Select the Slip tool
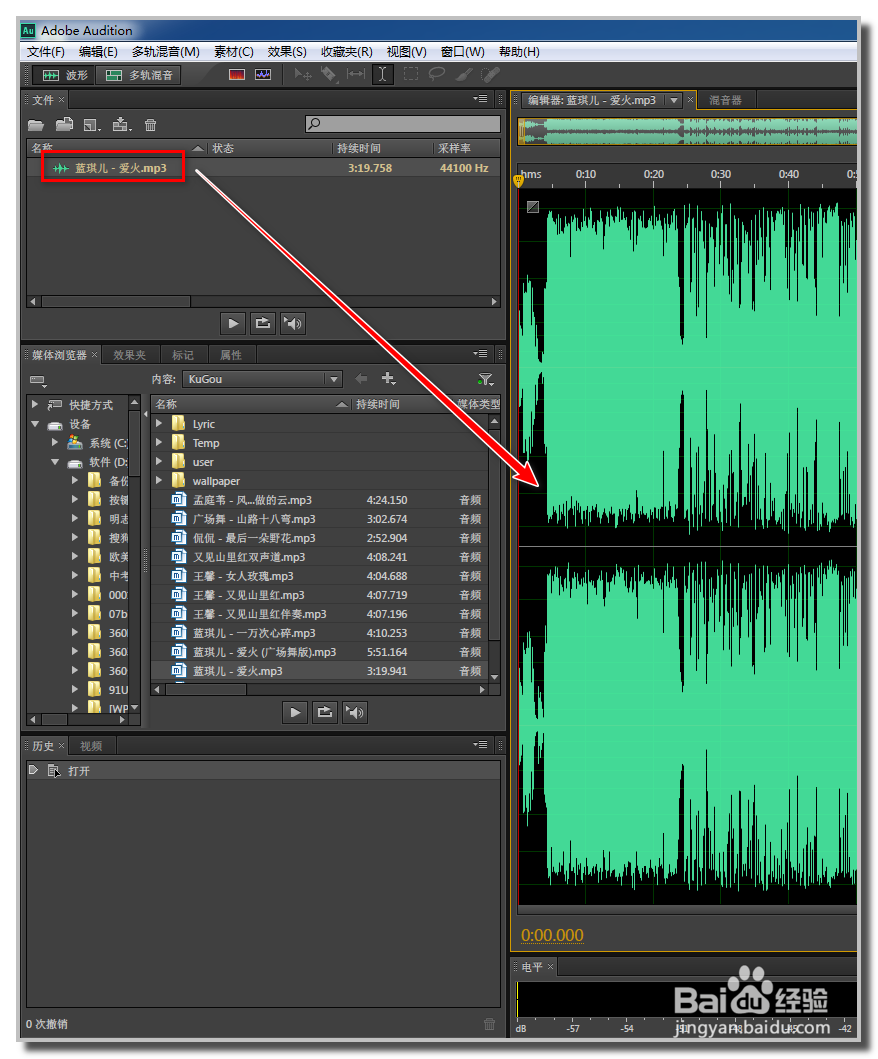Viewport: 878px width, 1059px height. 355,74
